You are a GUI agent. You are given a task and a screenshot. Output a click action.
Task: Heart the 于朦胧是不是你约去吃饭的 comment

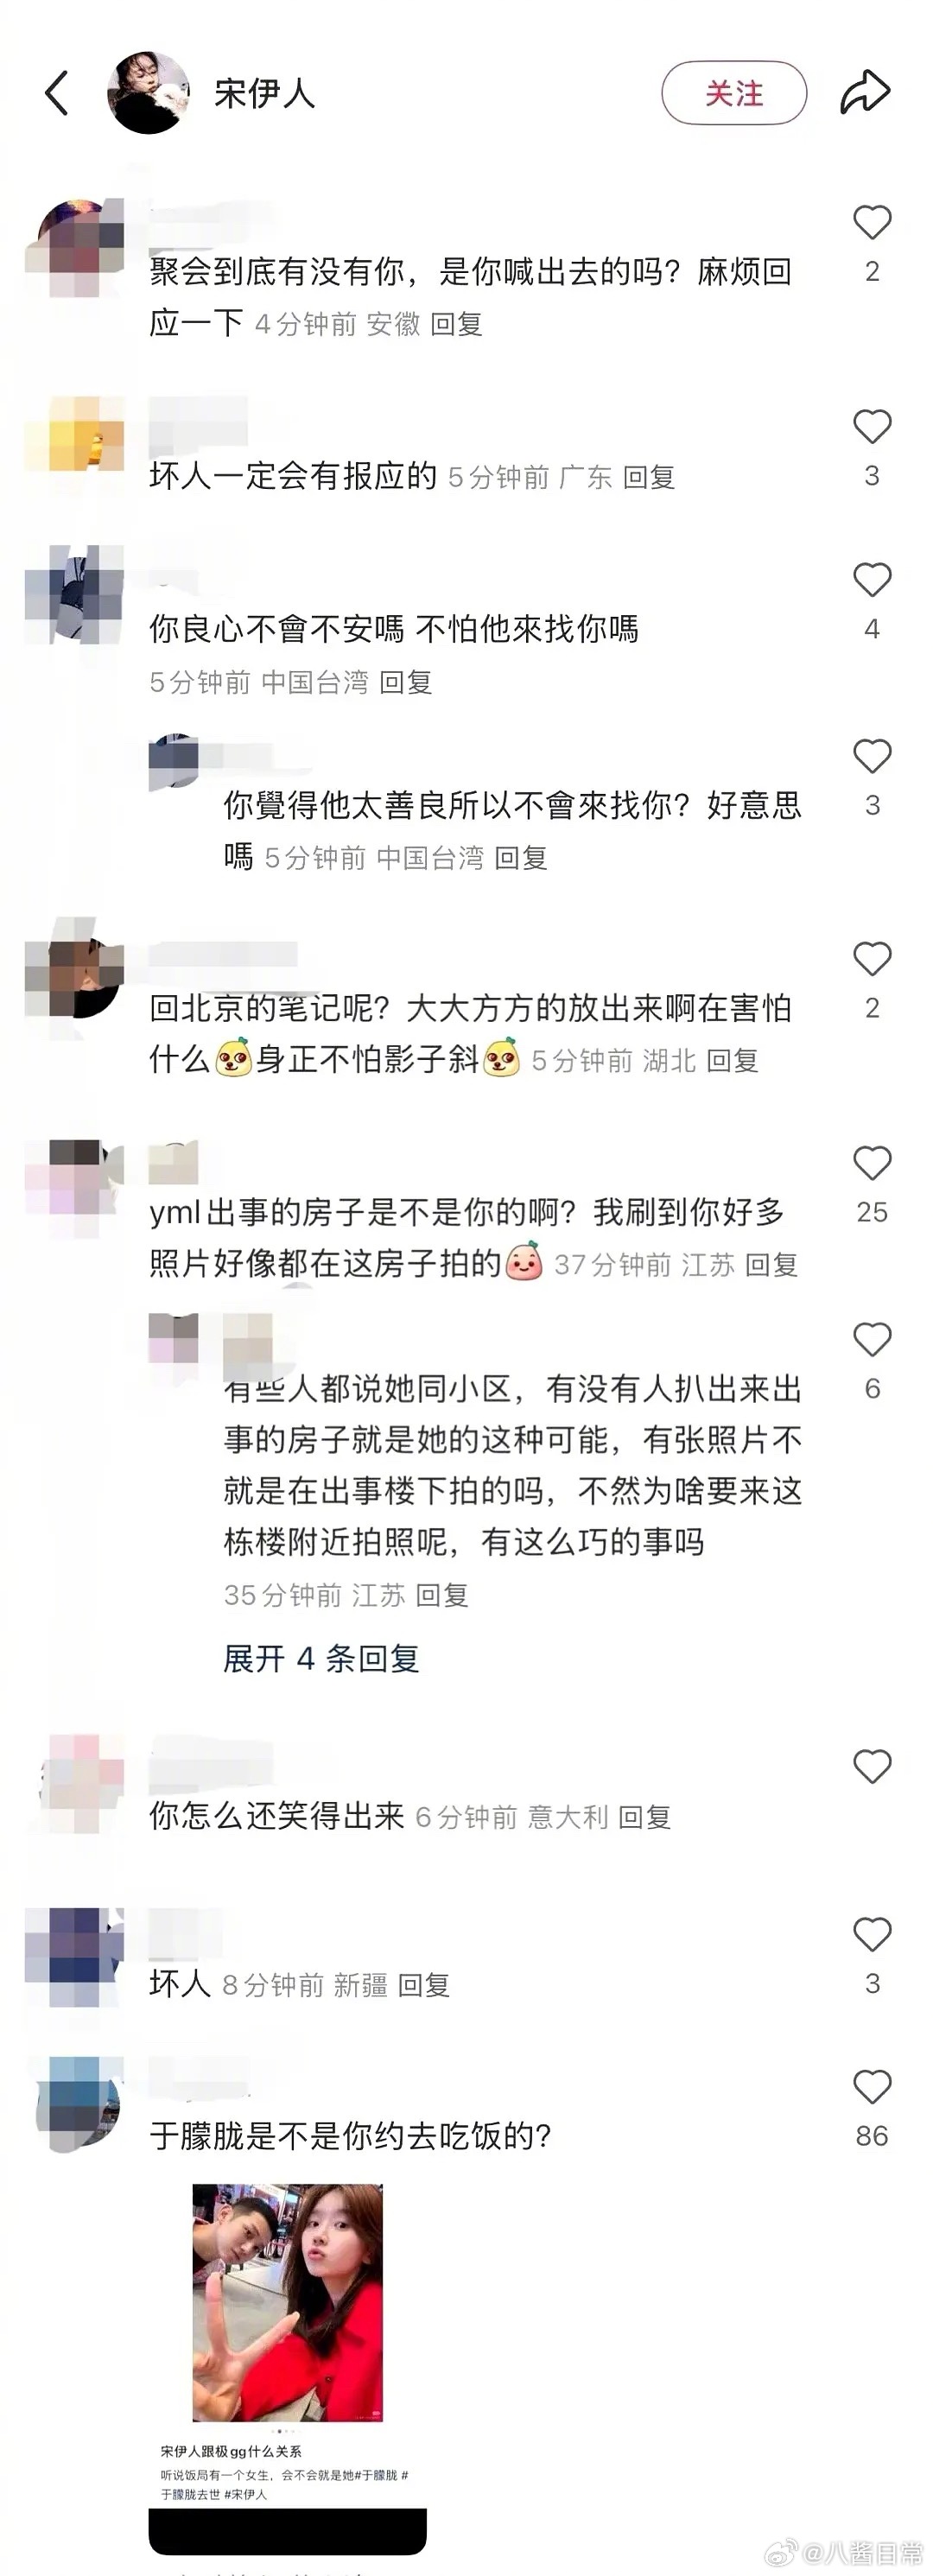(x=872, y=2086)
